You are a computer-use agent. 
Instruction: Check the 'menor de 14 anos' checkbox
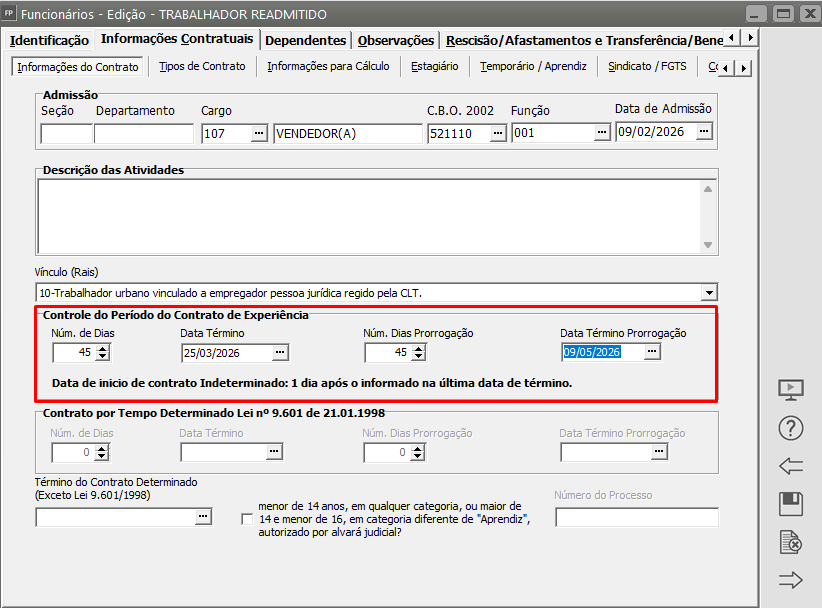(247, 519)
